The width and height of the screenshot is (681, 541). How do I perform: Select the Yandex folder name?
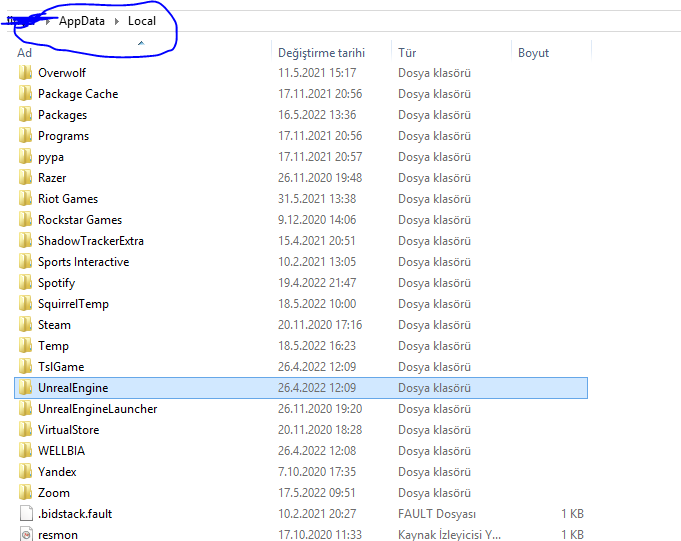click(57, 471)
